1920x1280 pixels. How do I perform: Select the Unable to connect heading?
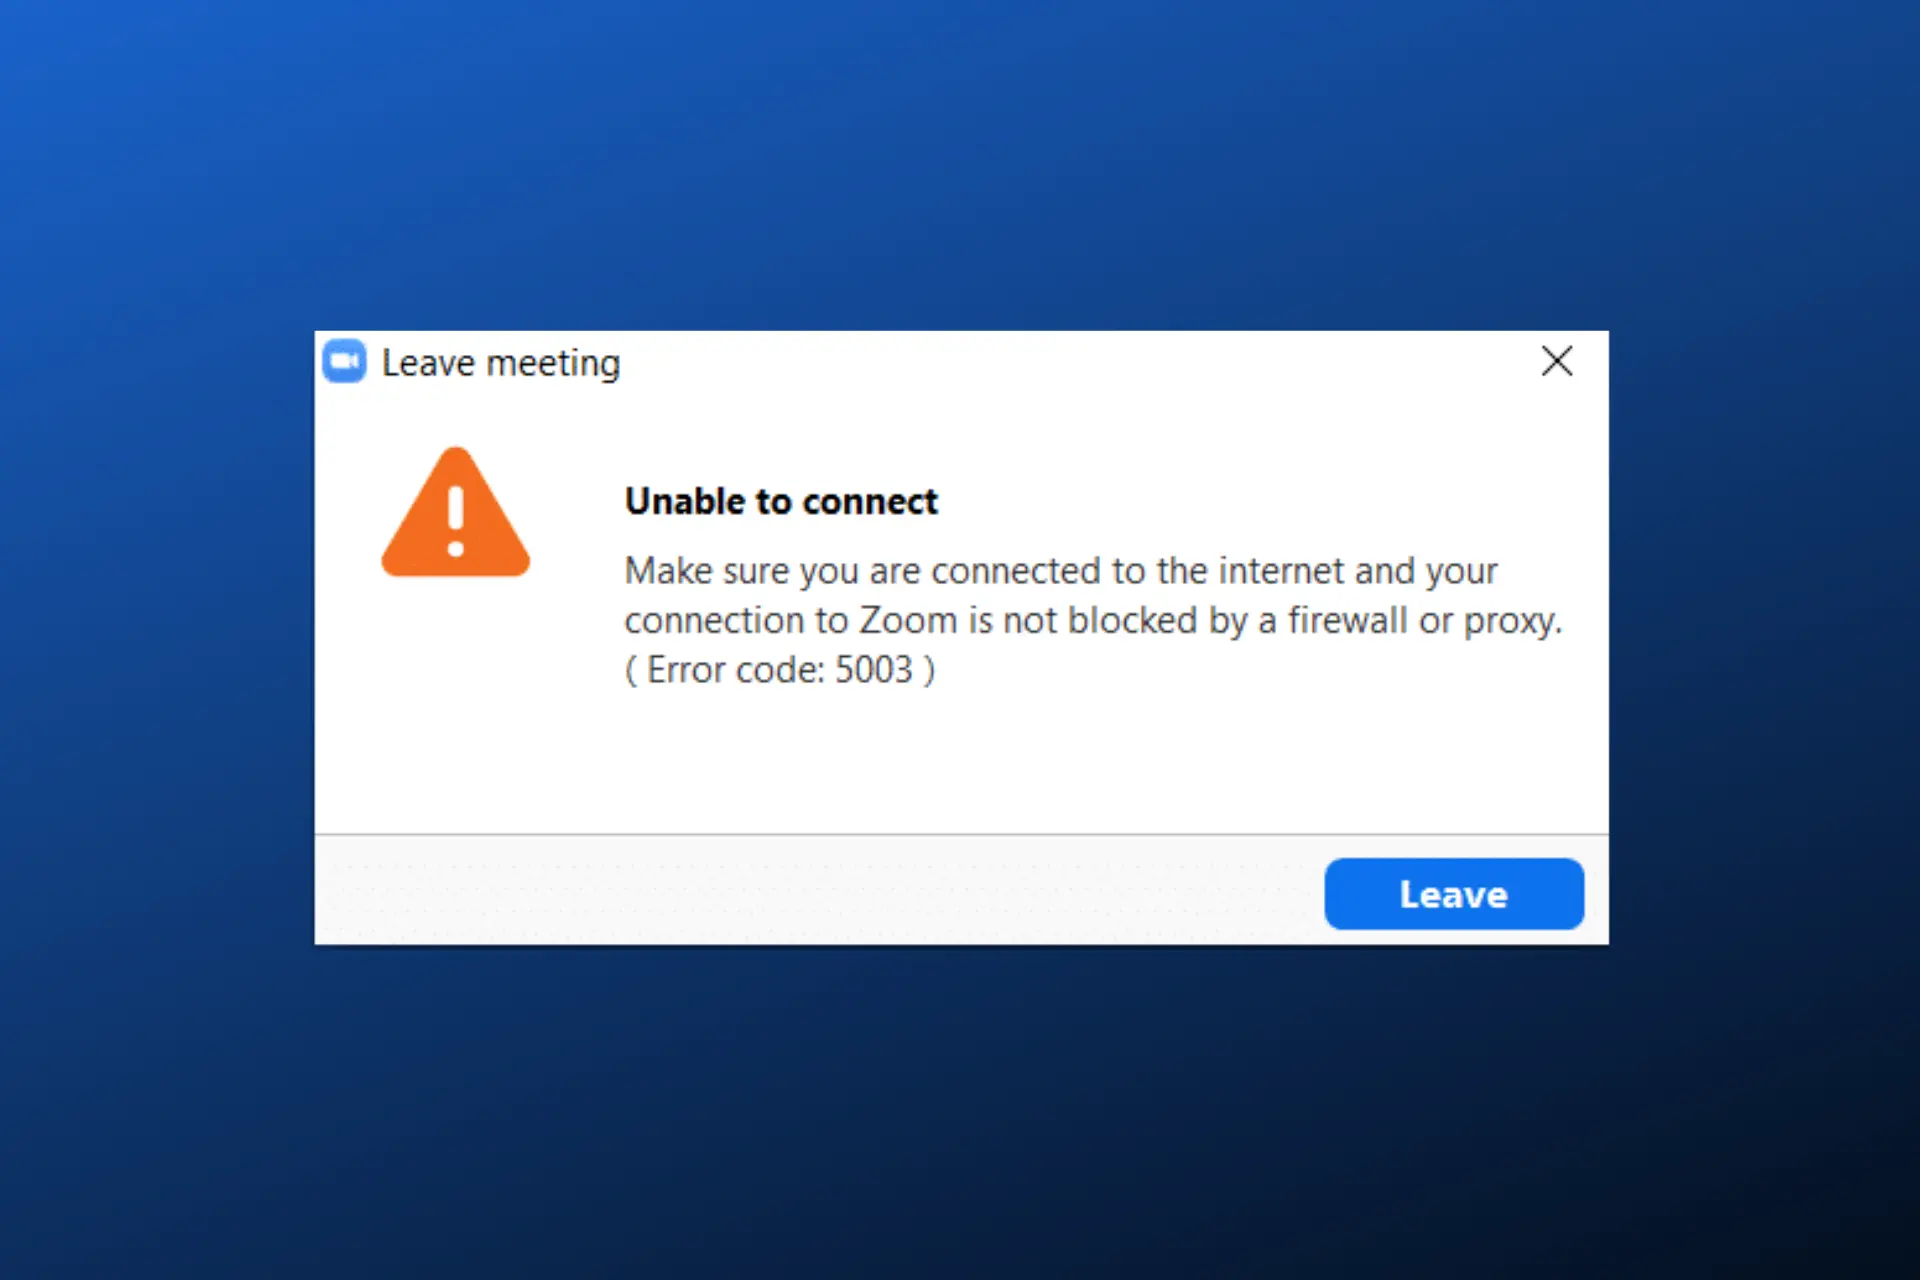[780, 500]
